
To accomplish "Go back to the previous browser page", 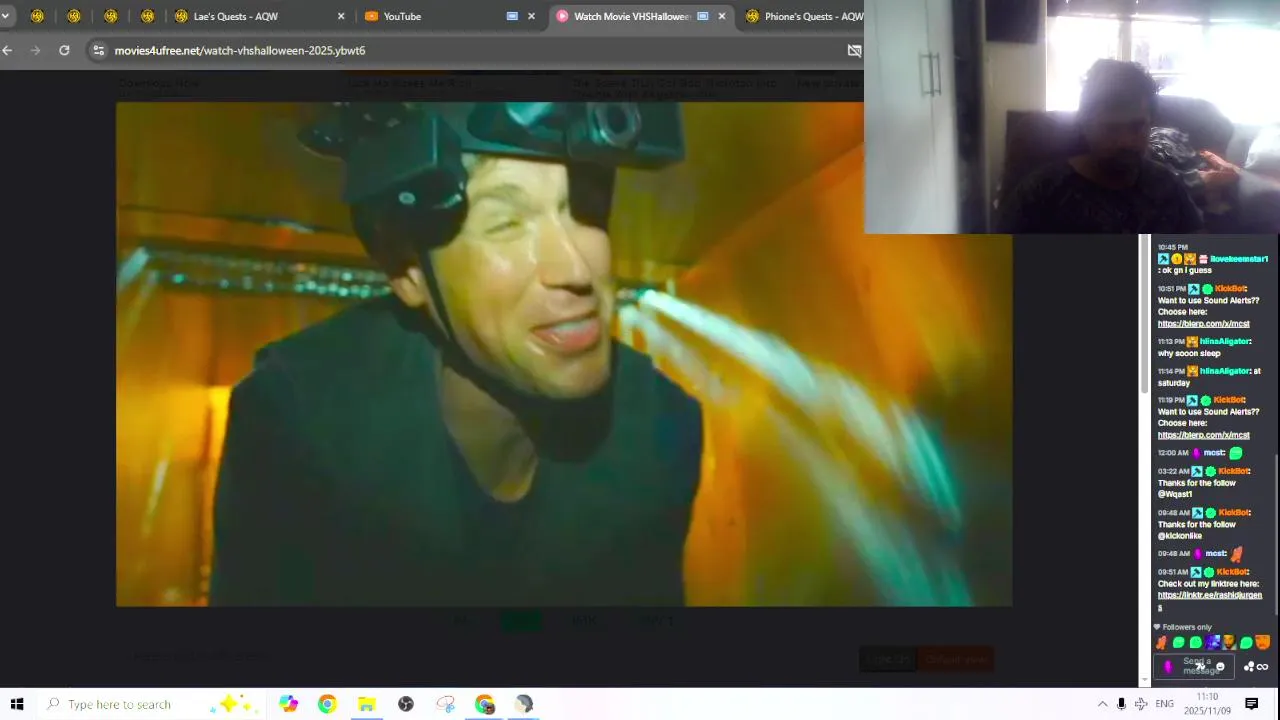I will pyautogui.click(x=8, y=50).
